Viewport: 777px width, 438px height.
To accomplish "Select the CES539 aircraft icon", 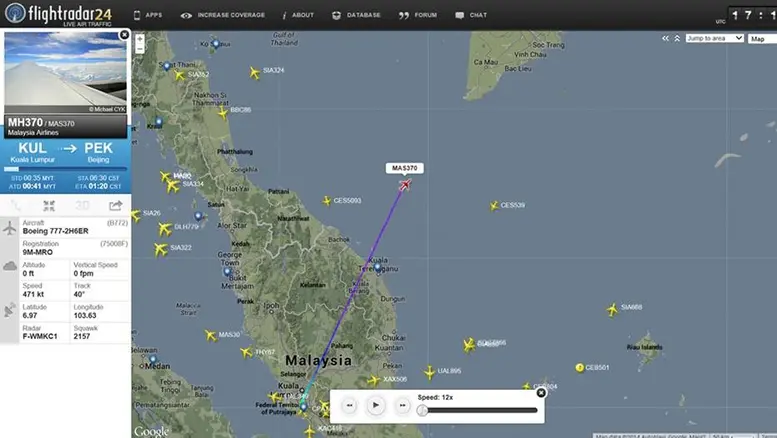I will click(494, 206).
